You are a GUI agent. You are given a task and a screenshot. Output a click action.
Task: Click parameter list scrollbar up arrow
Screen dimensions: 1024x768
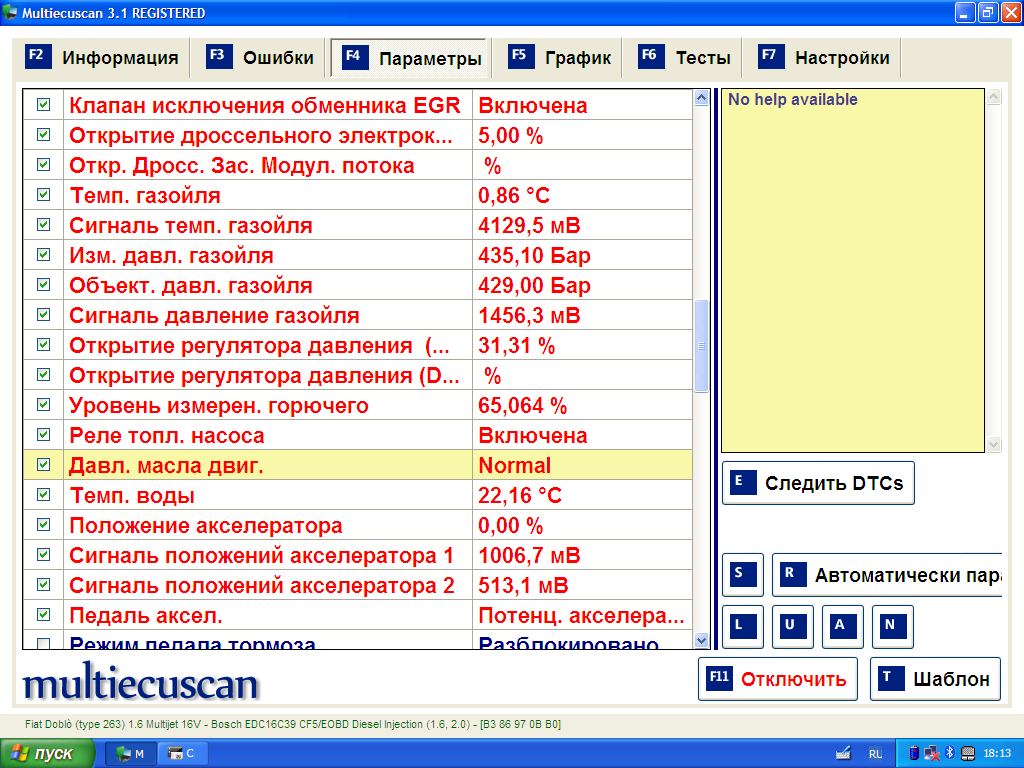[701, 98]
